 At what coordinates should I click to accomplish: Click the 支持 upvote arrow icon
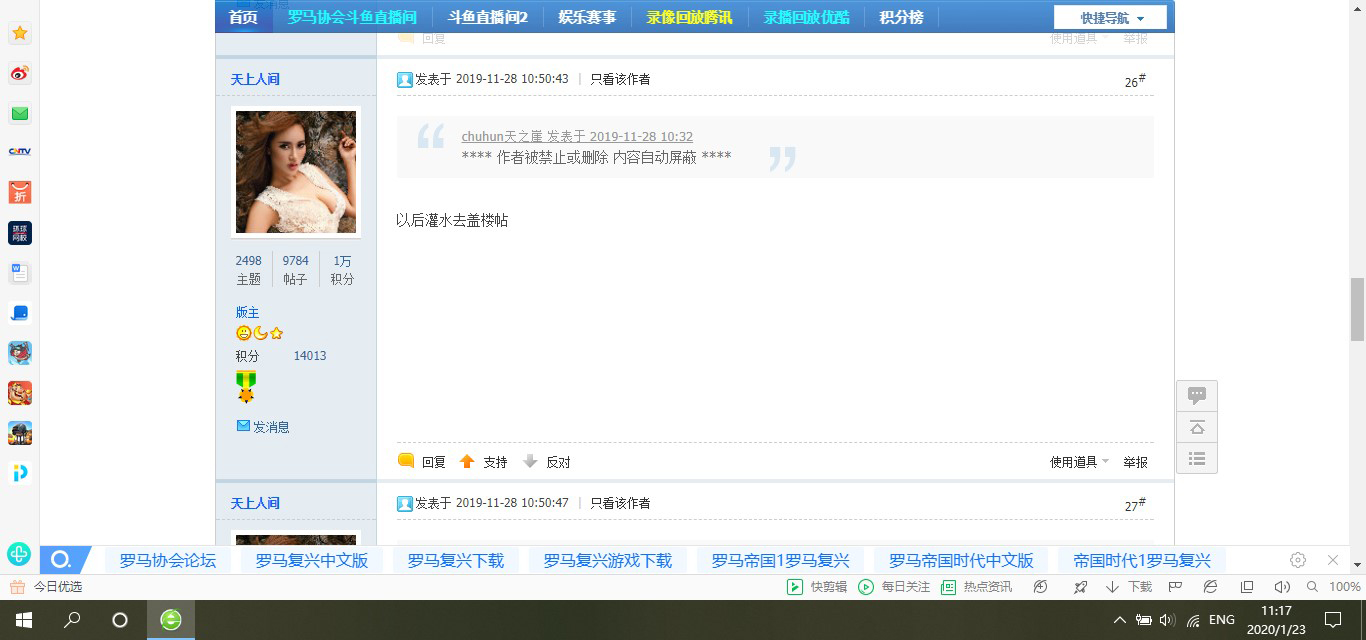[468, 461]
